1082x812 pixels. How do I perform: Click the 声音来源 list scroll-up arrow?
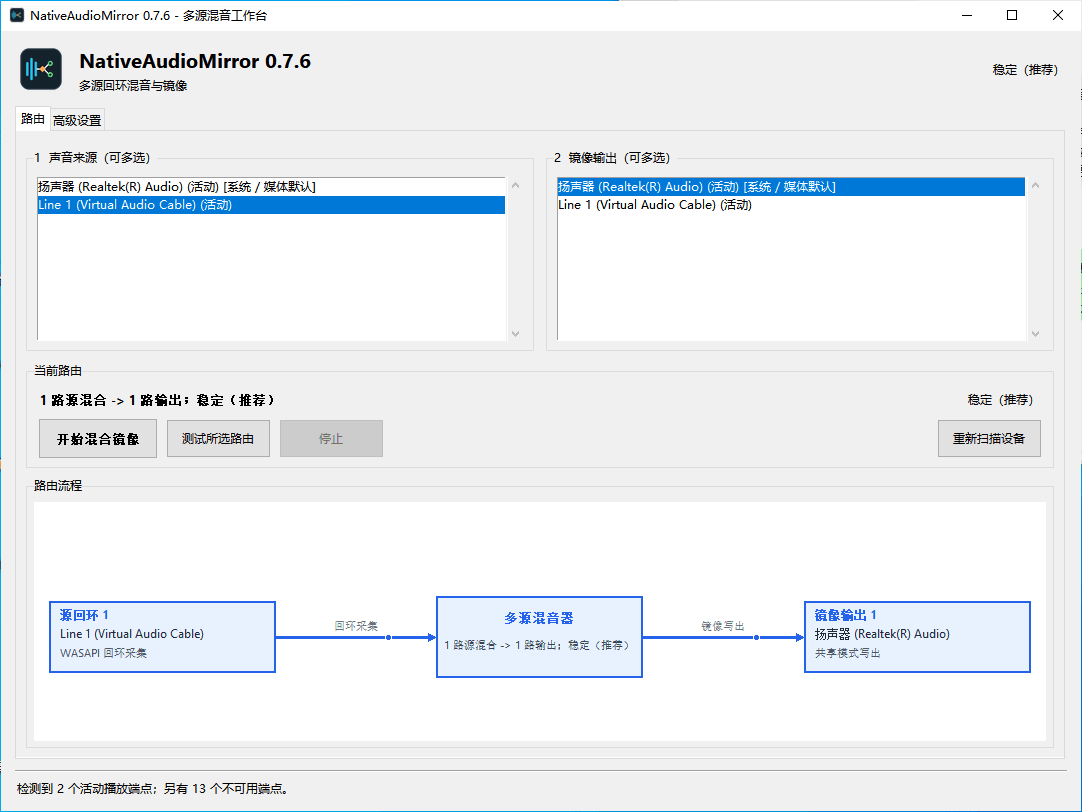tap(515, 186)
